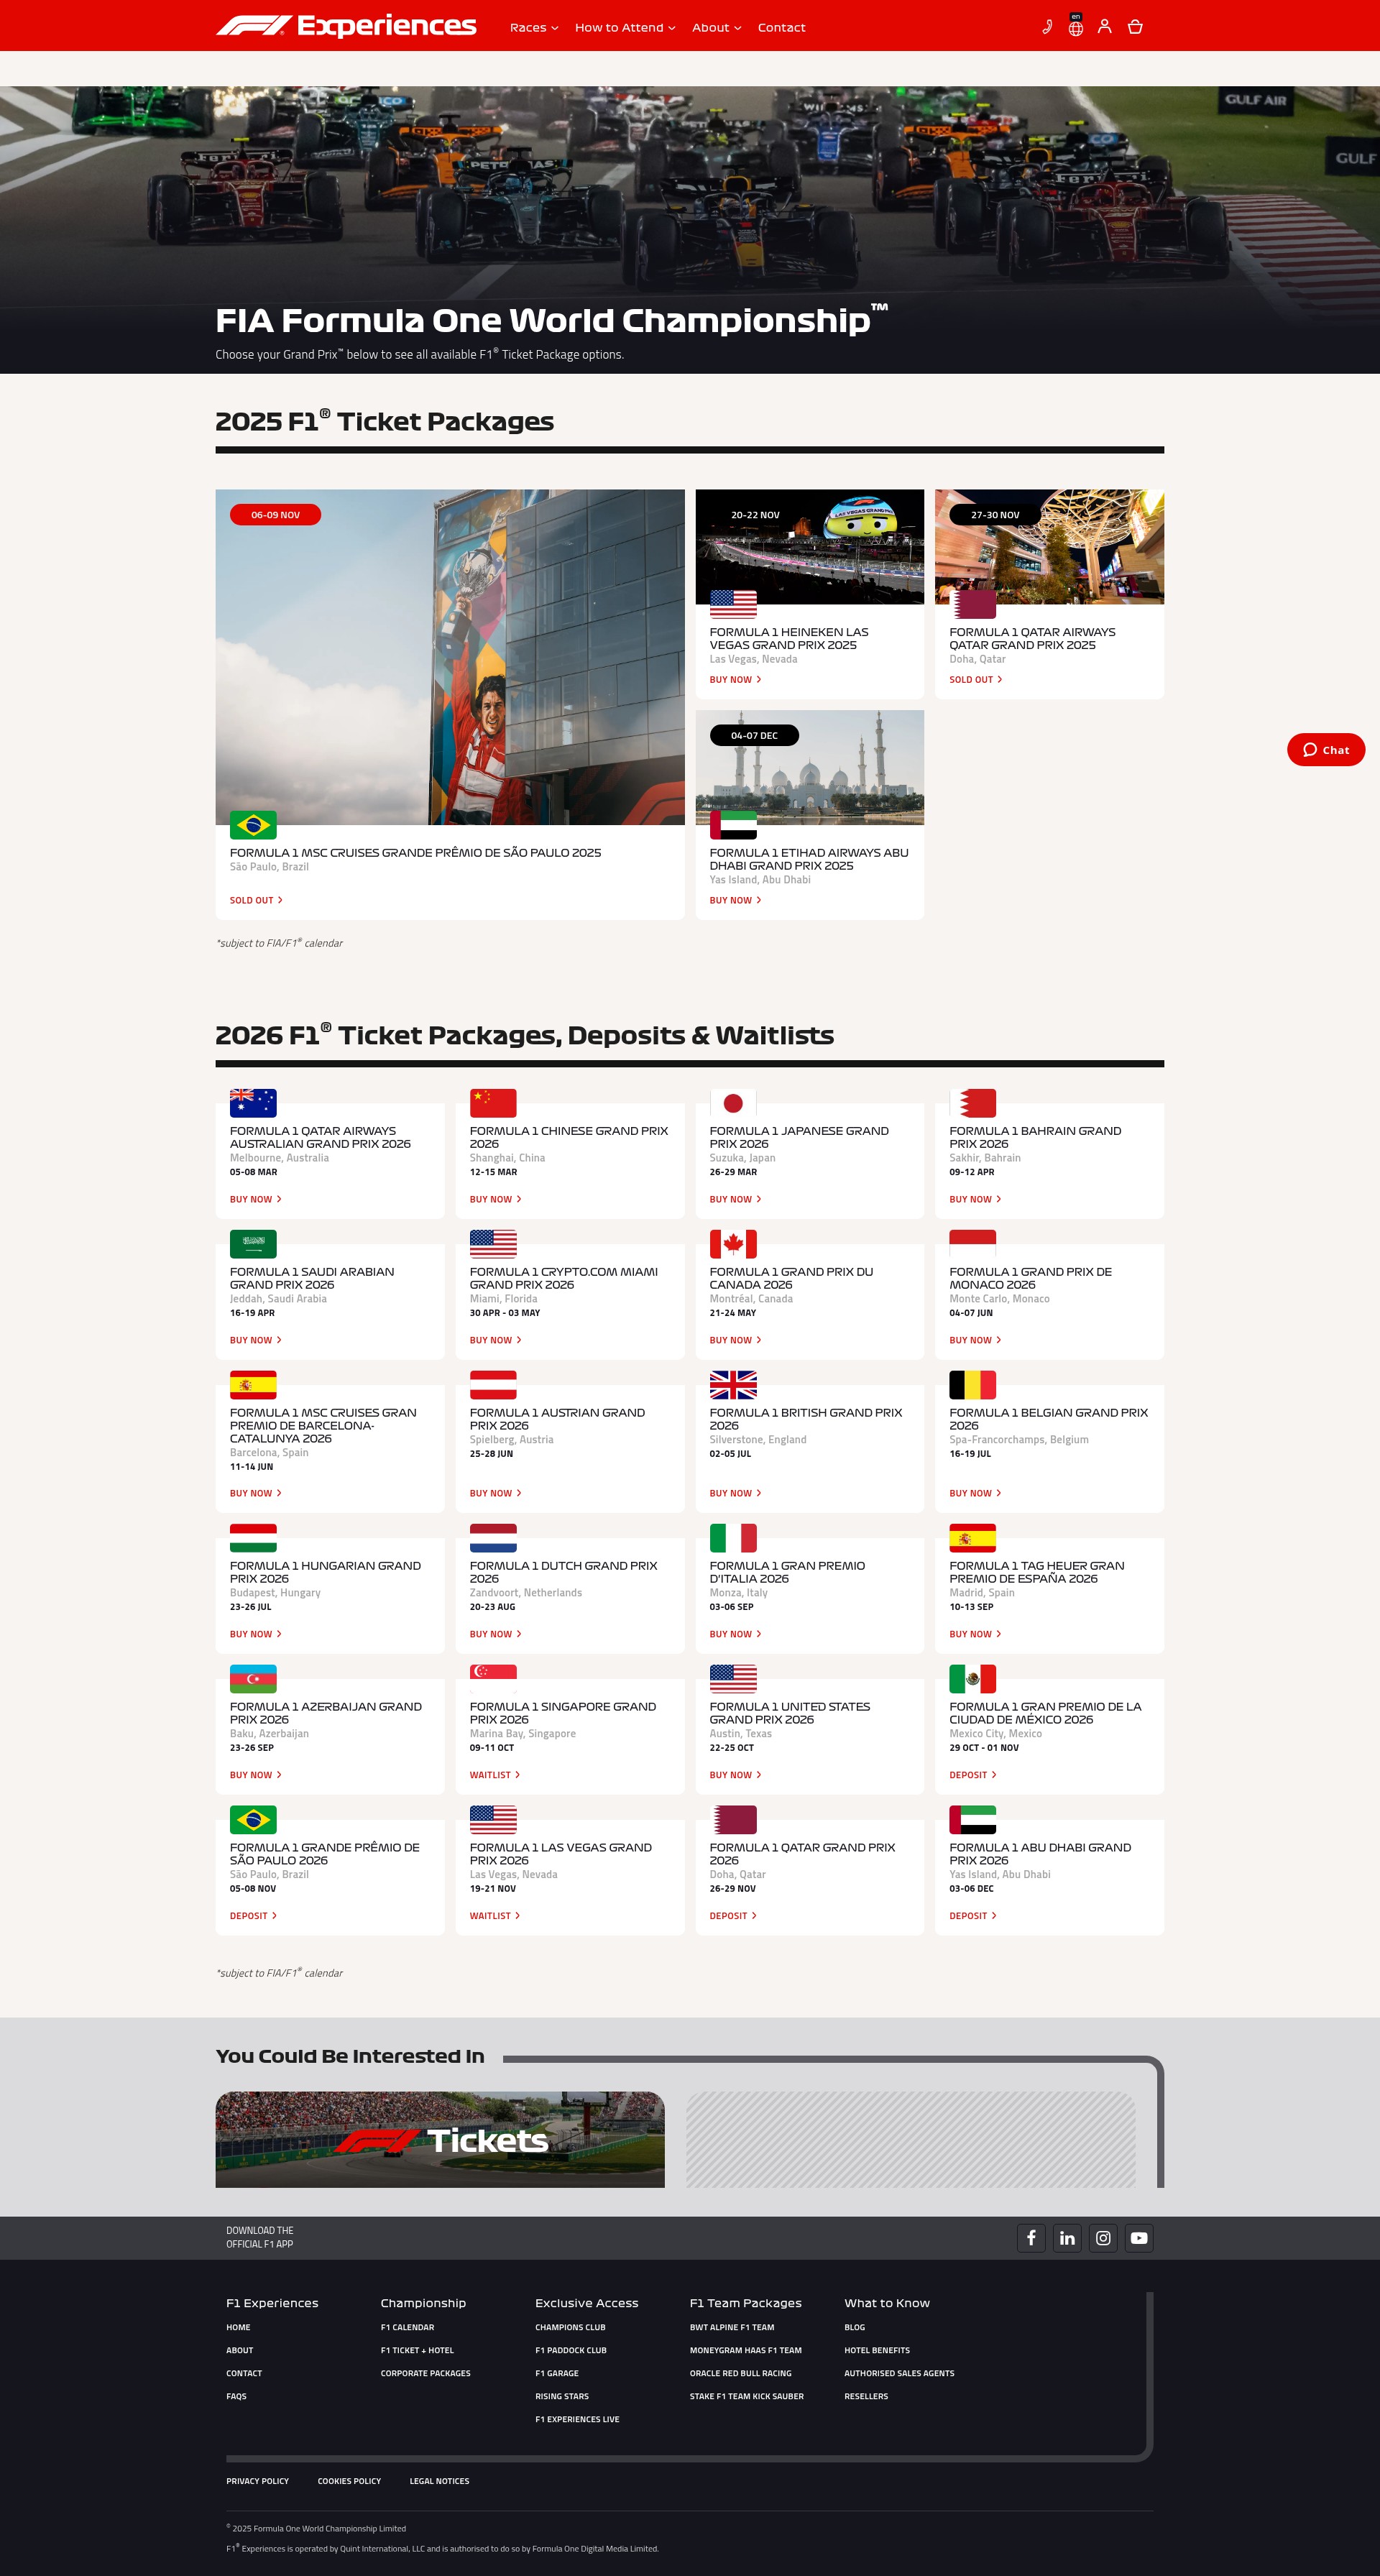Open Corporate Packages footer link

click(425, 2373)
